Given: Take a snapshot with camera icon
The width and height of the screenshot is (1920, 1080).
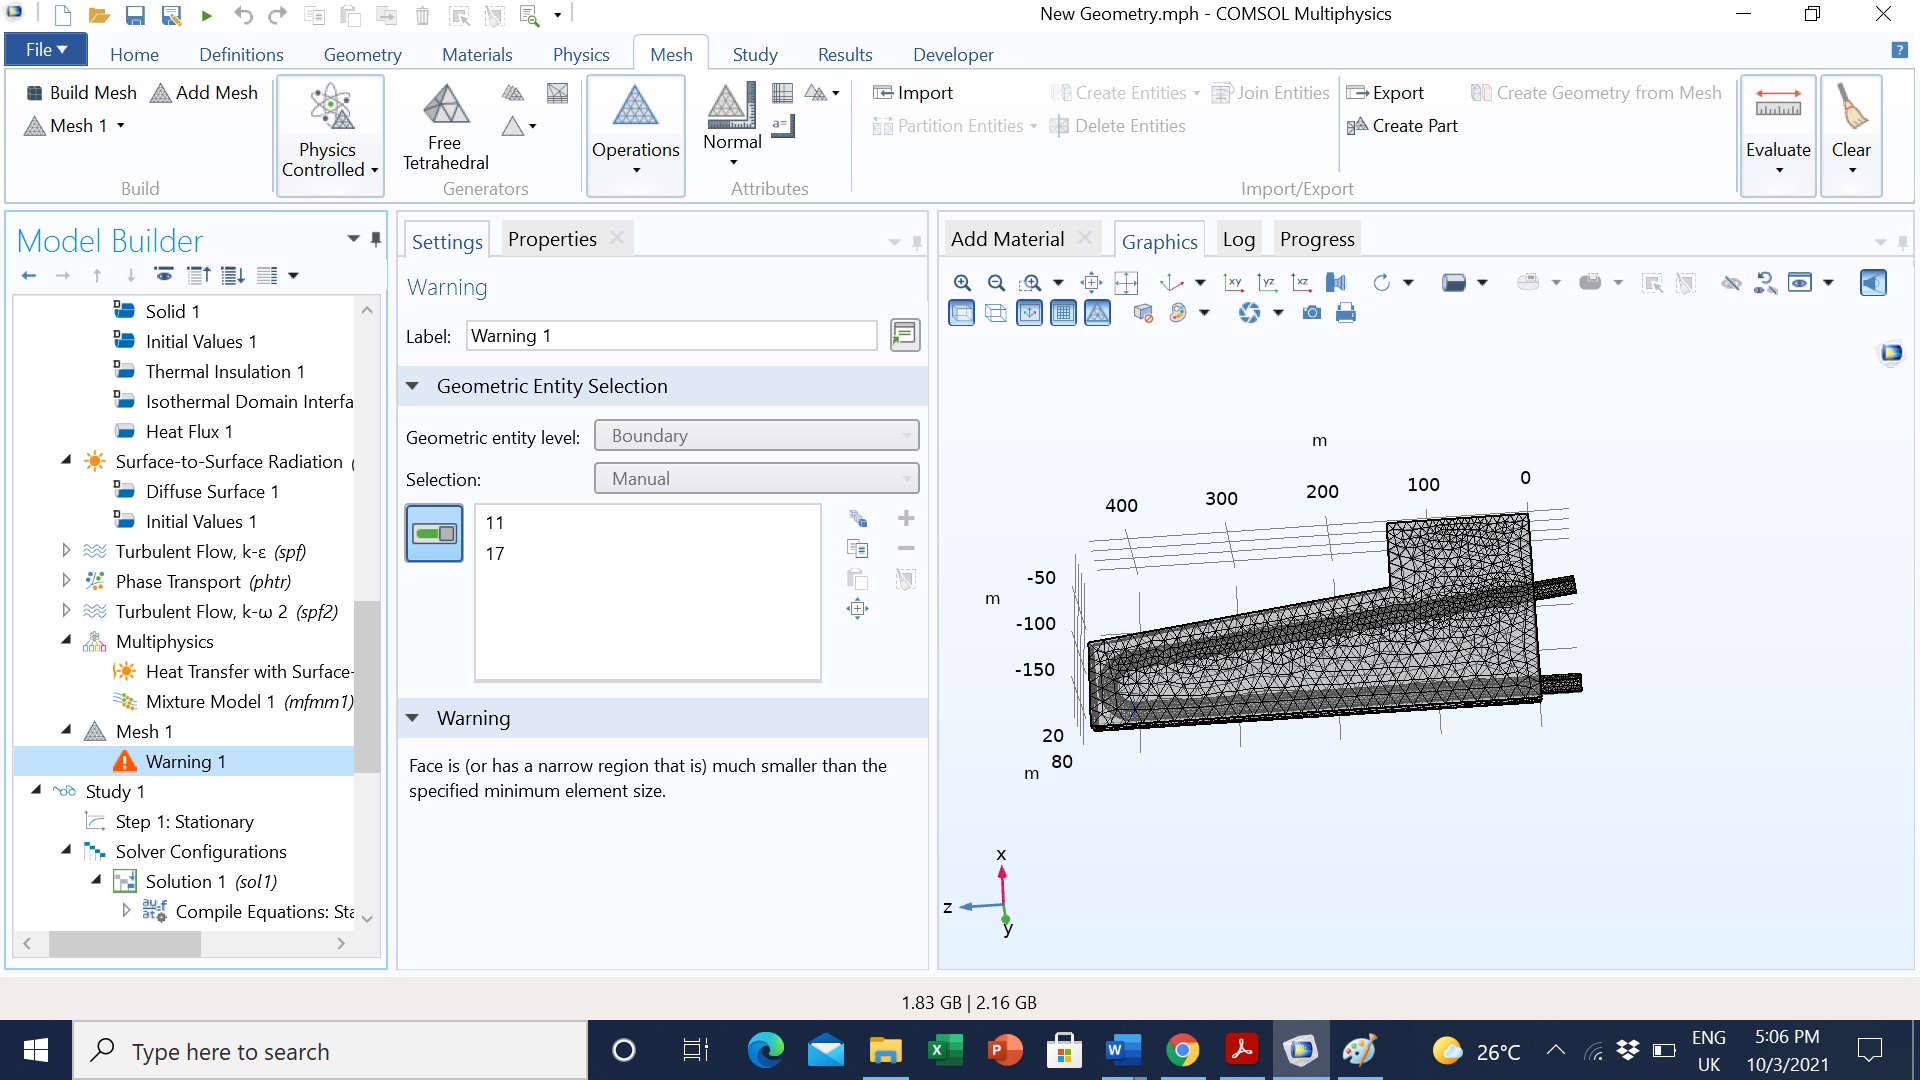Looking at the screenshot, I should 1312,313.
